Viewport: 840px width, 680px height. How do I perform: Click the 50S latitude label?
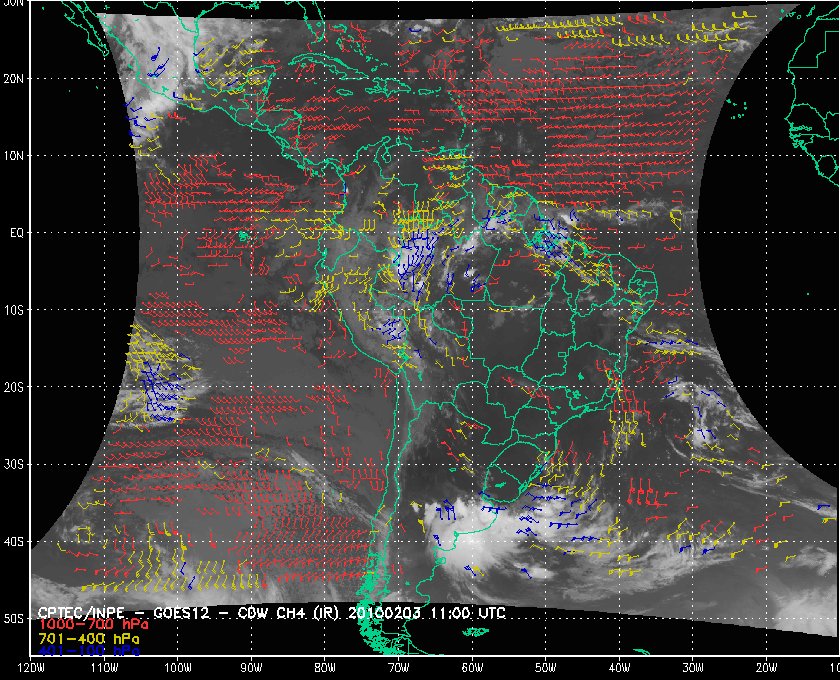coord(13,618)
